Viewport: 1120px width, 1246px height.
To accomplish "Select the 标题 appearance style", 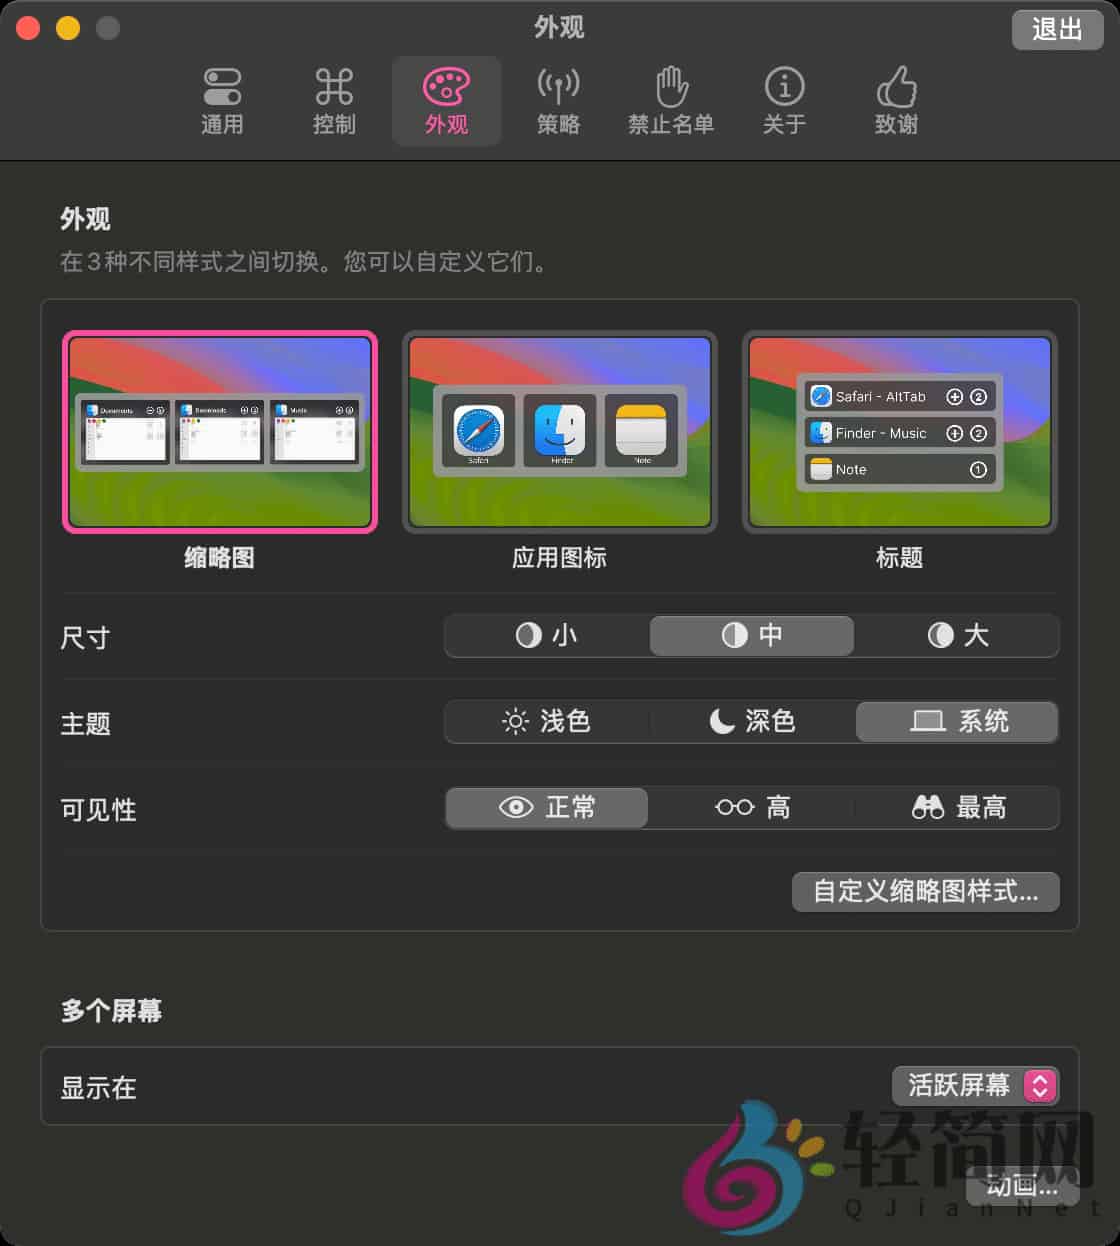I will point(898,432).
